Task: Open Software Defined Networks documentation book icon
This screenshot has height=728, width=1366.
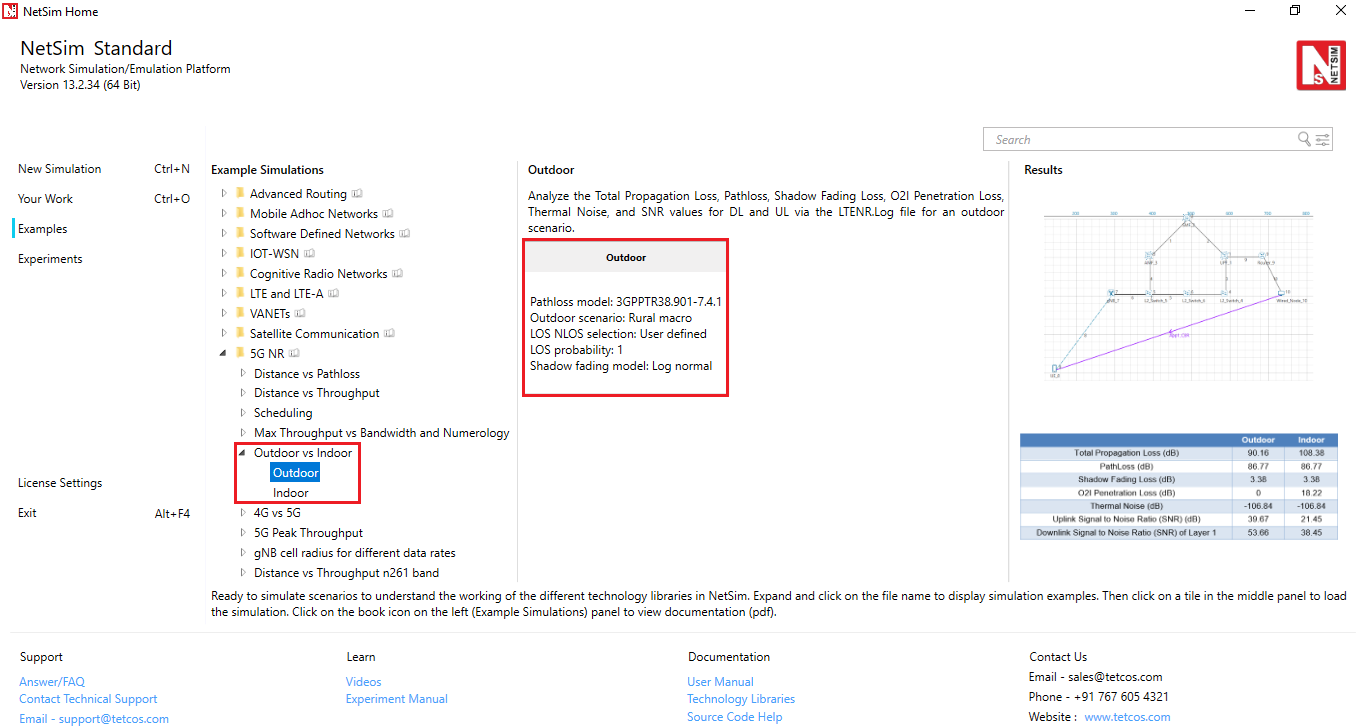Action: coord(405,234)
